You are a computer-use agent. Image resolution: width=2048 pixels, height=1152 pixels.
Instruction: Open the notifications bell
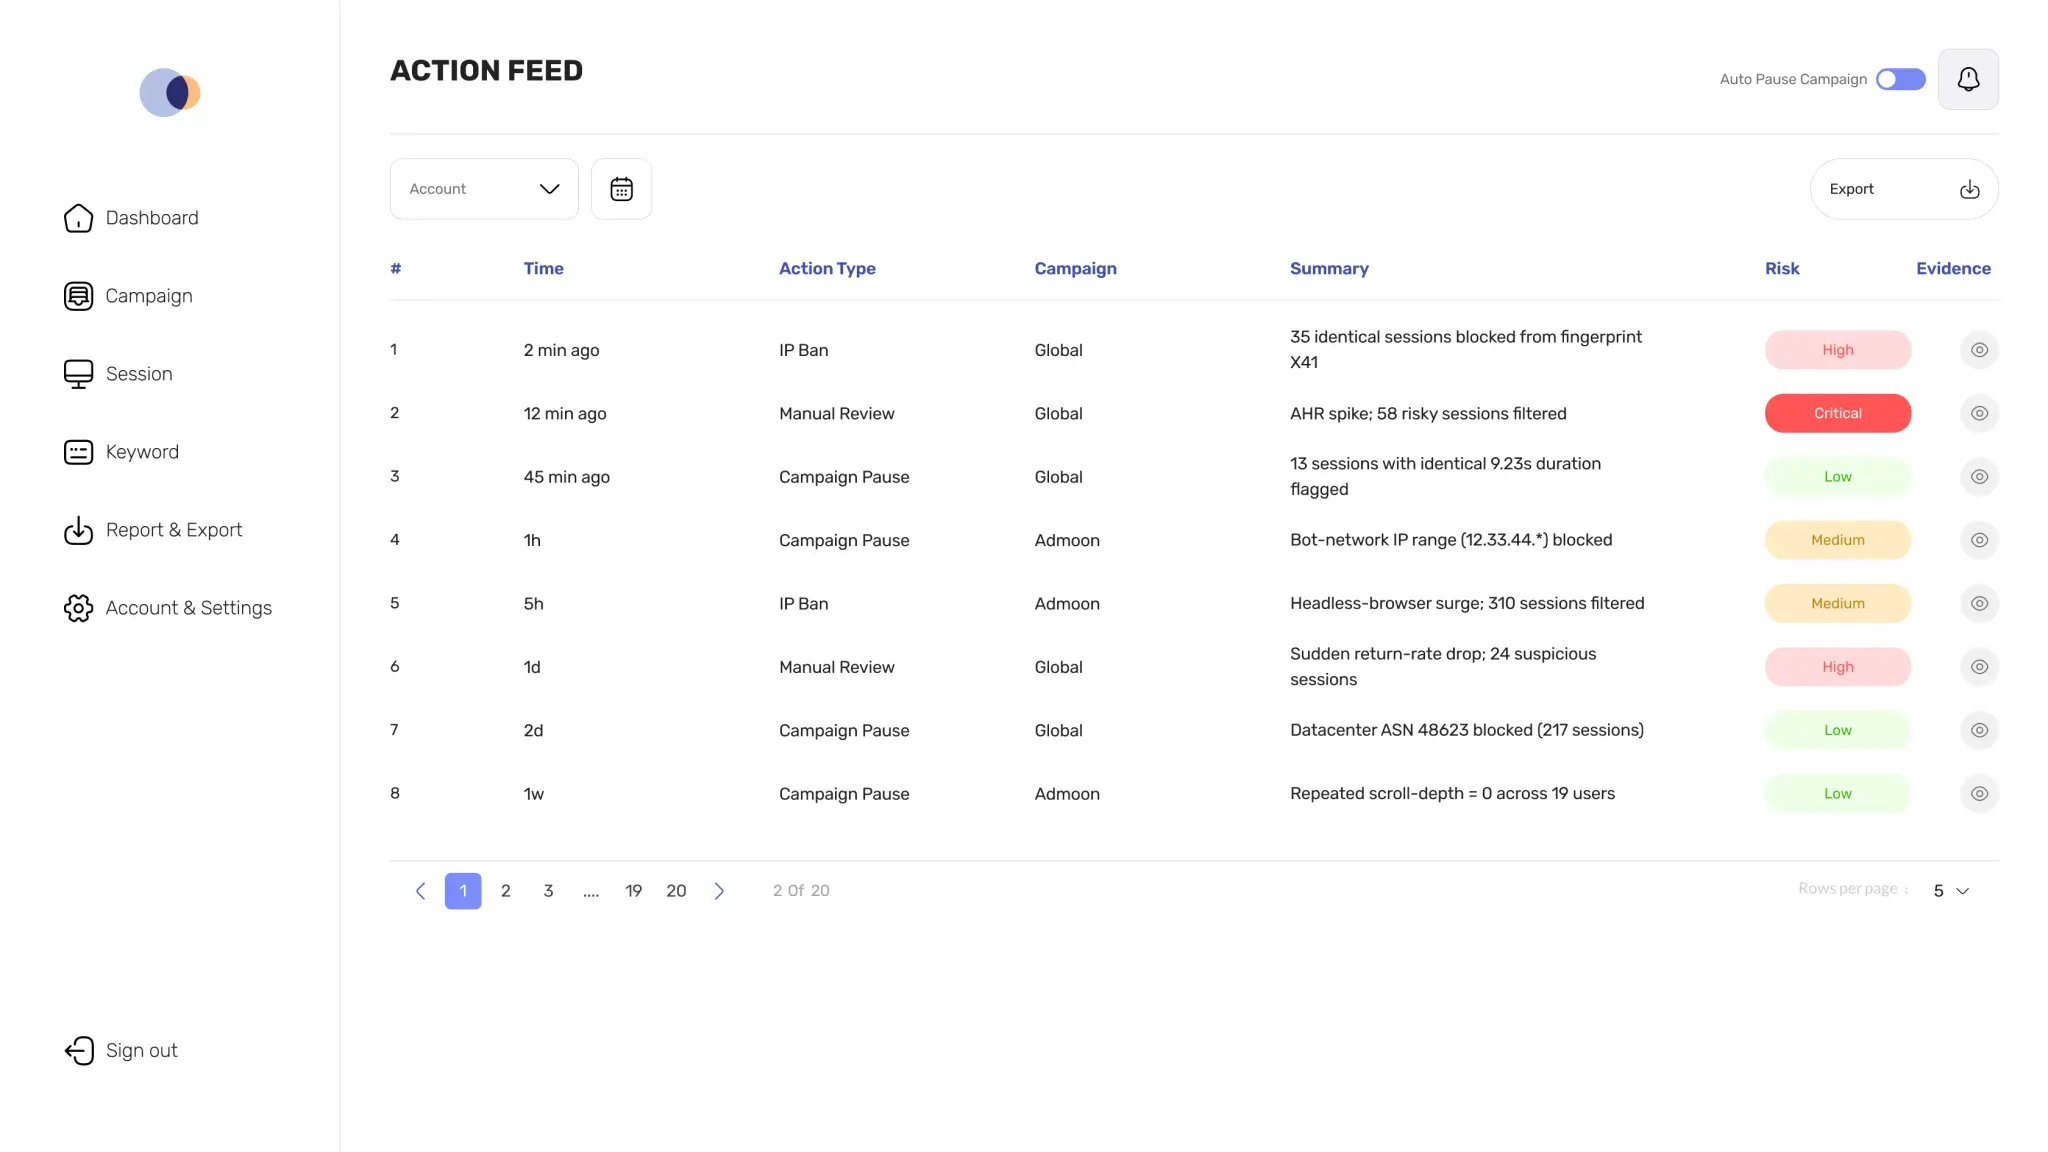(1968, 79)
